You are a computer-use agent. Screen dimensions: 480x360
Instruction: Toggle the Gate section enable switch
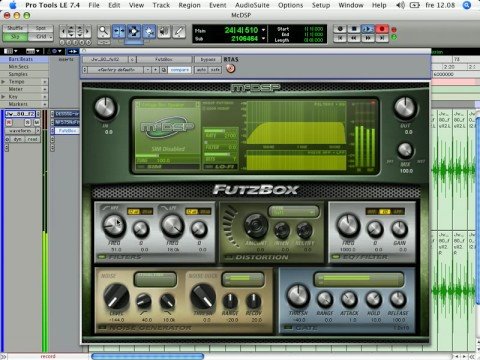[x=288, y=328]
